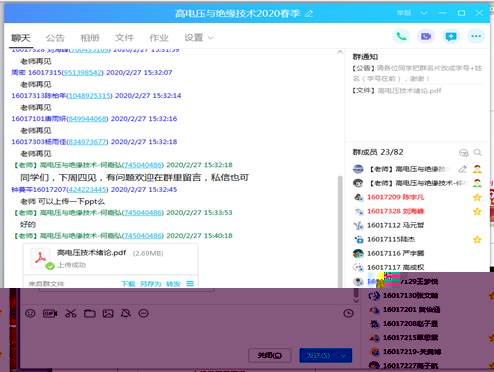
Task: Click the 举报 report link in title bar
Action: click(x=404, y=13)
